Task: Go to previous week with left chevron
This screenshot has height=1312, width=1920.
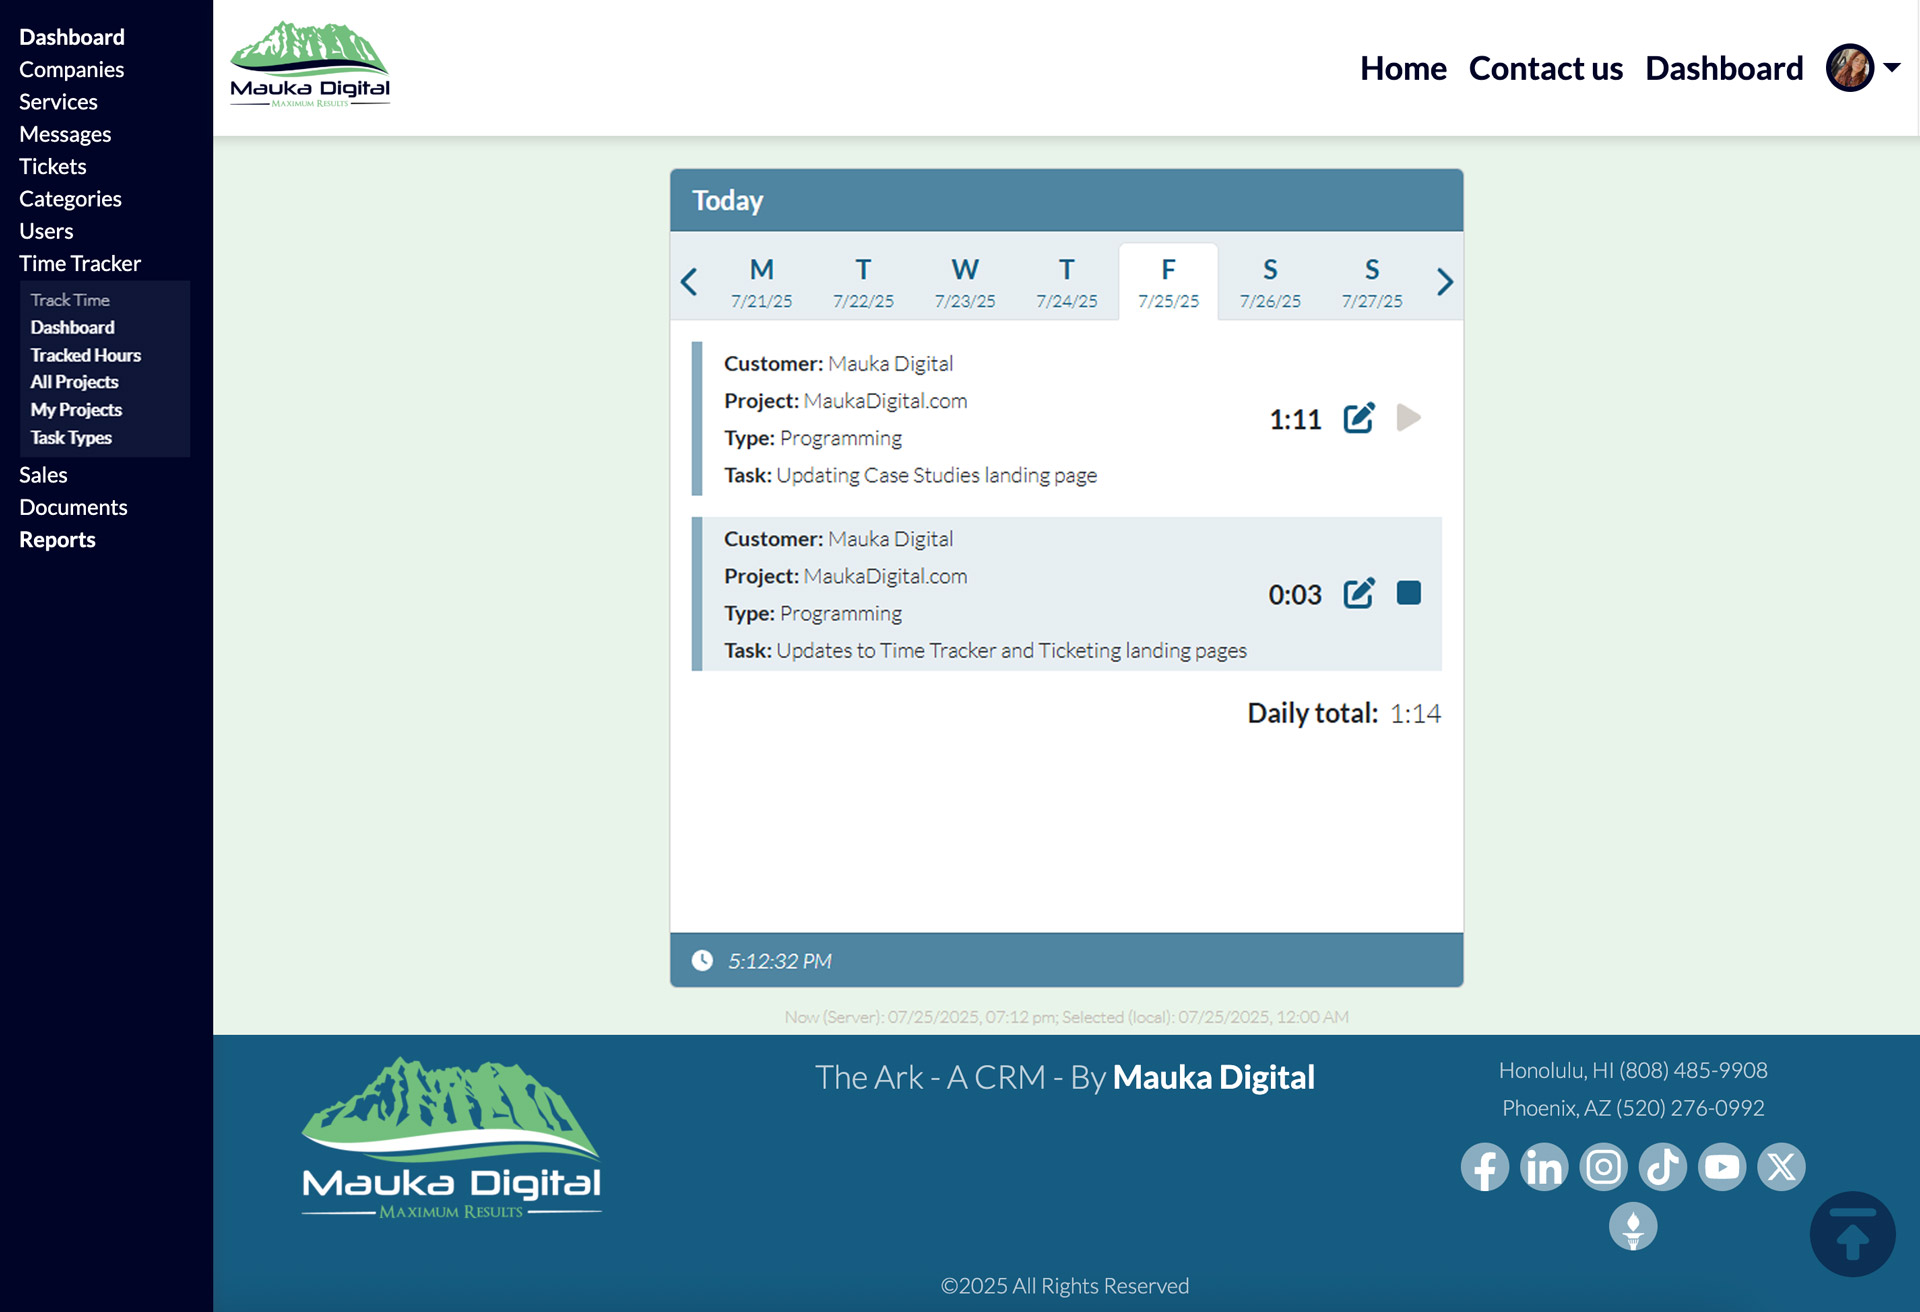Action: [x=689, y=281]
